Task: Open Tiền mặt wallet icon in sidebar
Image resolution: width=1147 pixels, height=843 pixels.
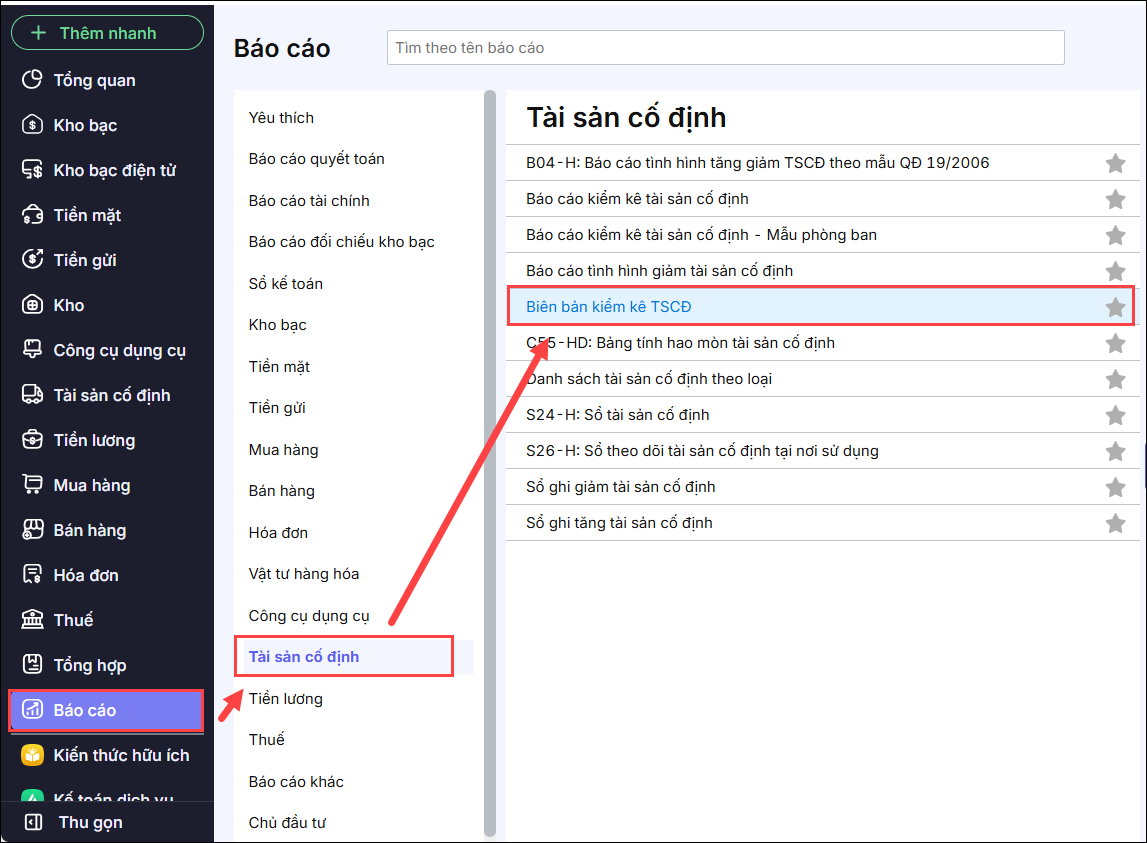Action: tap(32, 215)
